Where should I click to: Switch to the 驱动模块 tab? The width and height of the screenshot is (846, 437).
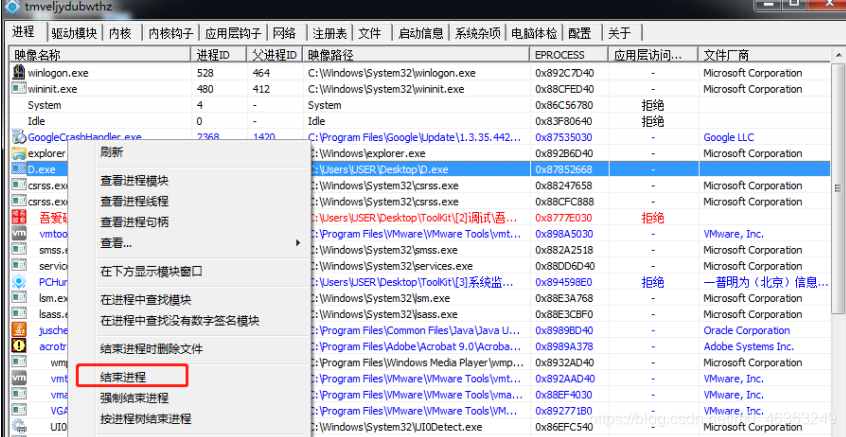74,33
